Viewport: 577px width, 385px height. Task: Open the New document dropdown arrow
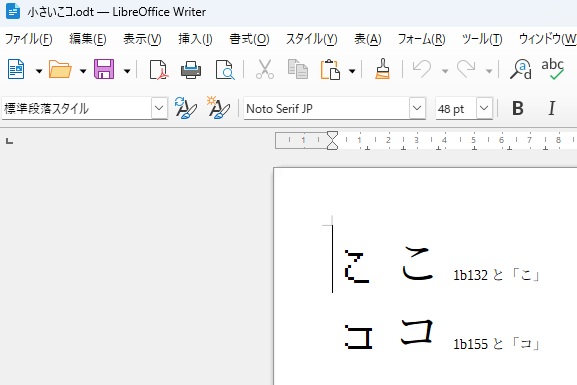click(x=39, y=71)
